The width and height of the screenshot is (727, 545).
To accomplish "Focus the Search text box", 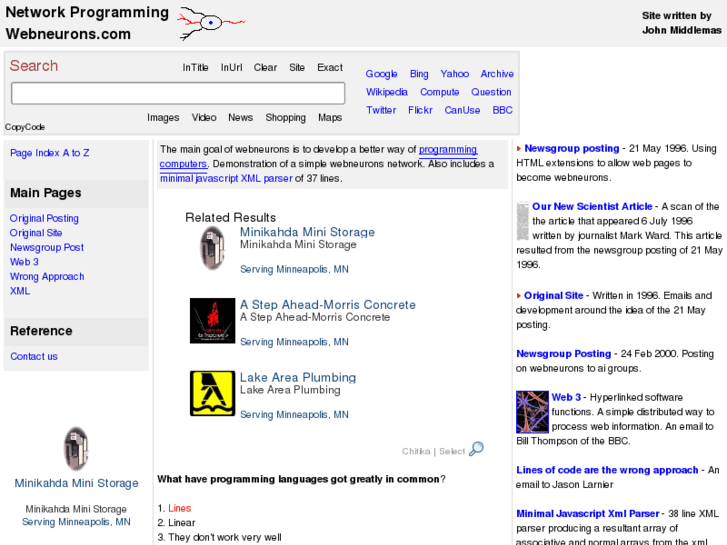I will click(178, 94).
